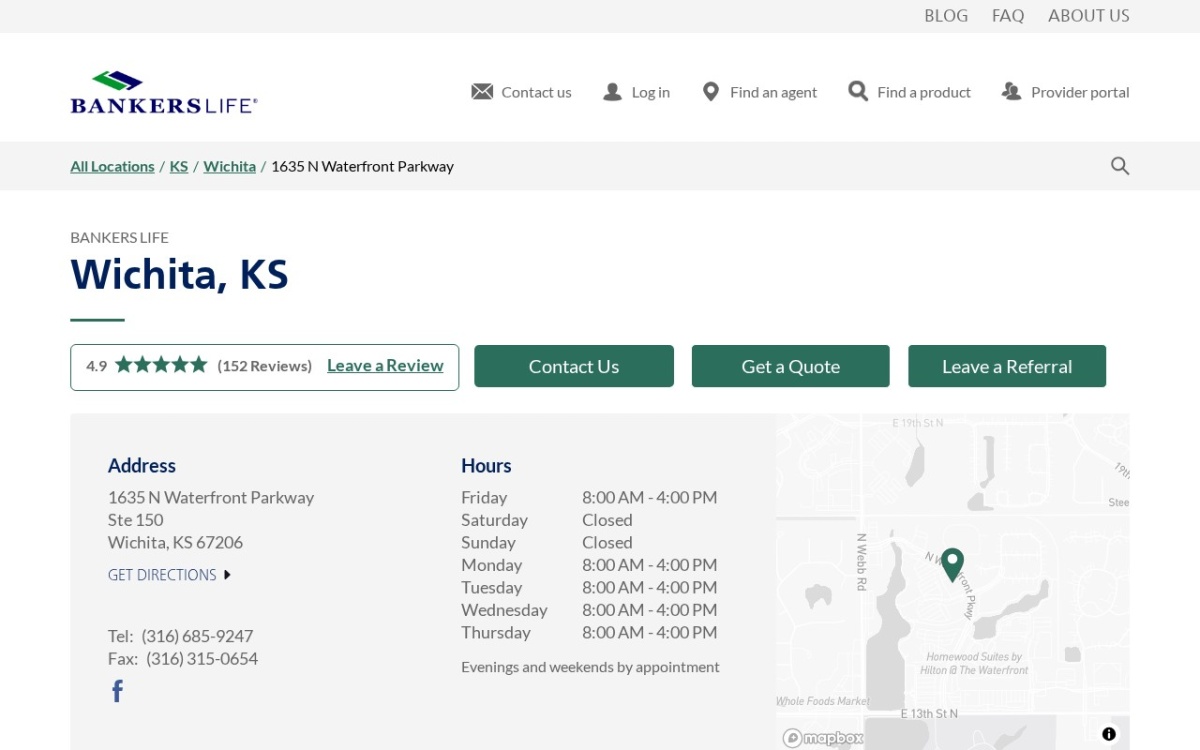
Task: Open Find an agent
Action: point(773,92)
